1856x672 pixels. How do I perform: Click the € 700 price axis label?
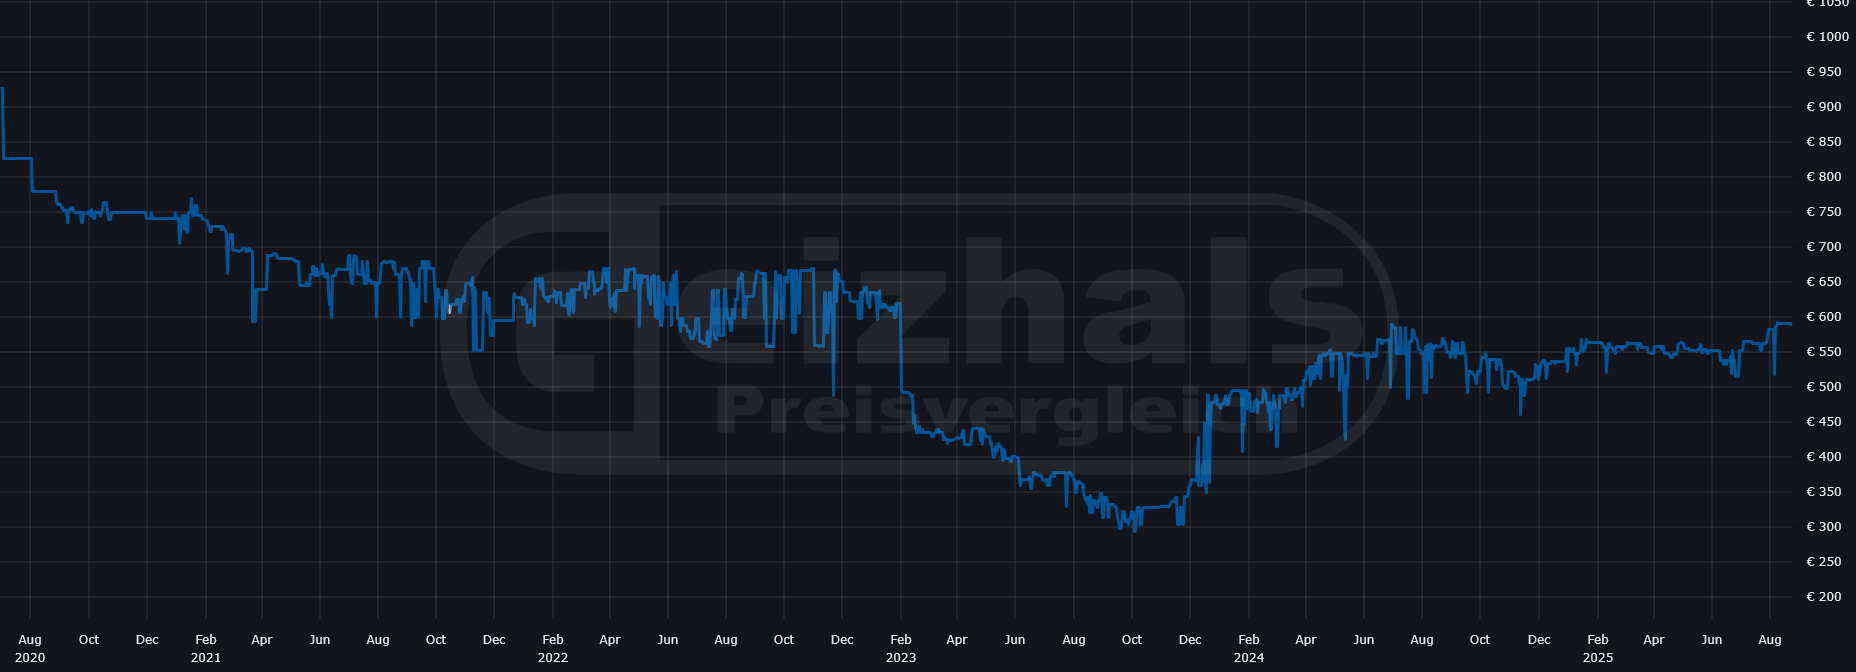(x=1823, y=247)
